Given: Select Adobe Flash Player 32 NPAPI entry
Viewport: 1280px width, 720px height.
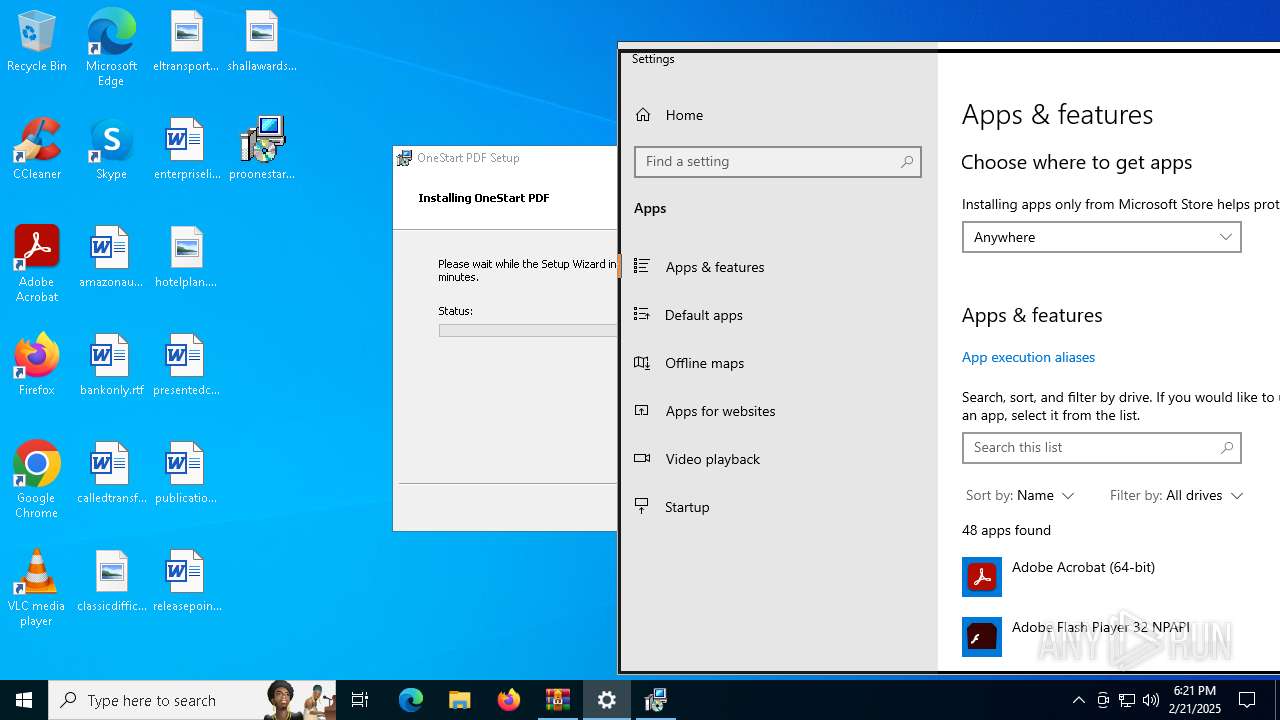Looking at the screenshot, I should tap(1120, 636).
